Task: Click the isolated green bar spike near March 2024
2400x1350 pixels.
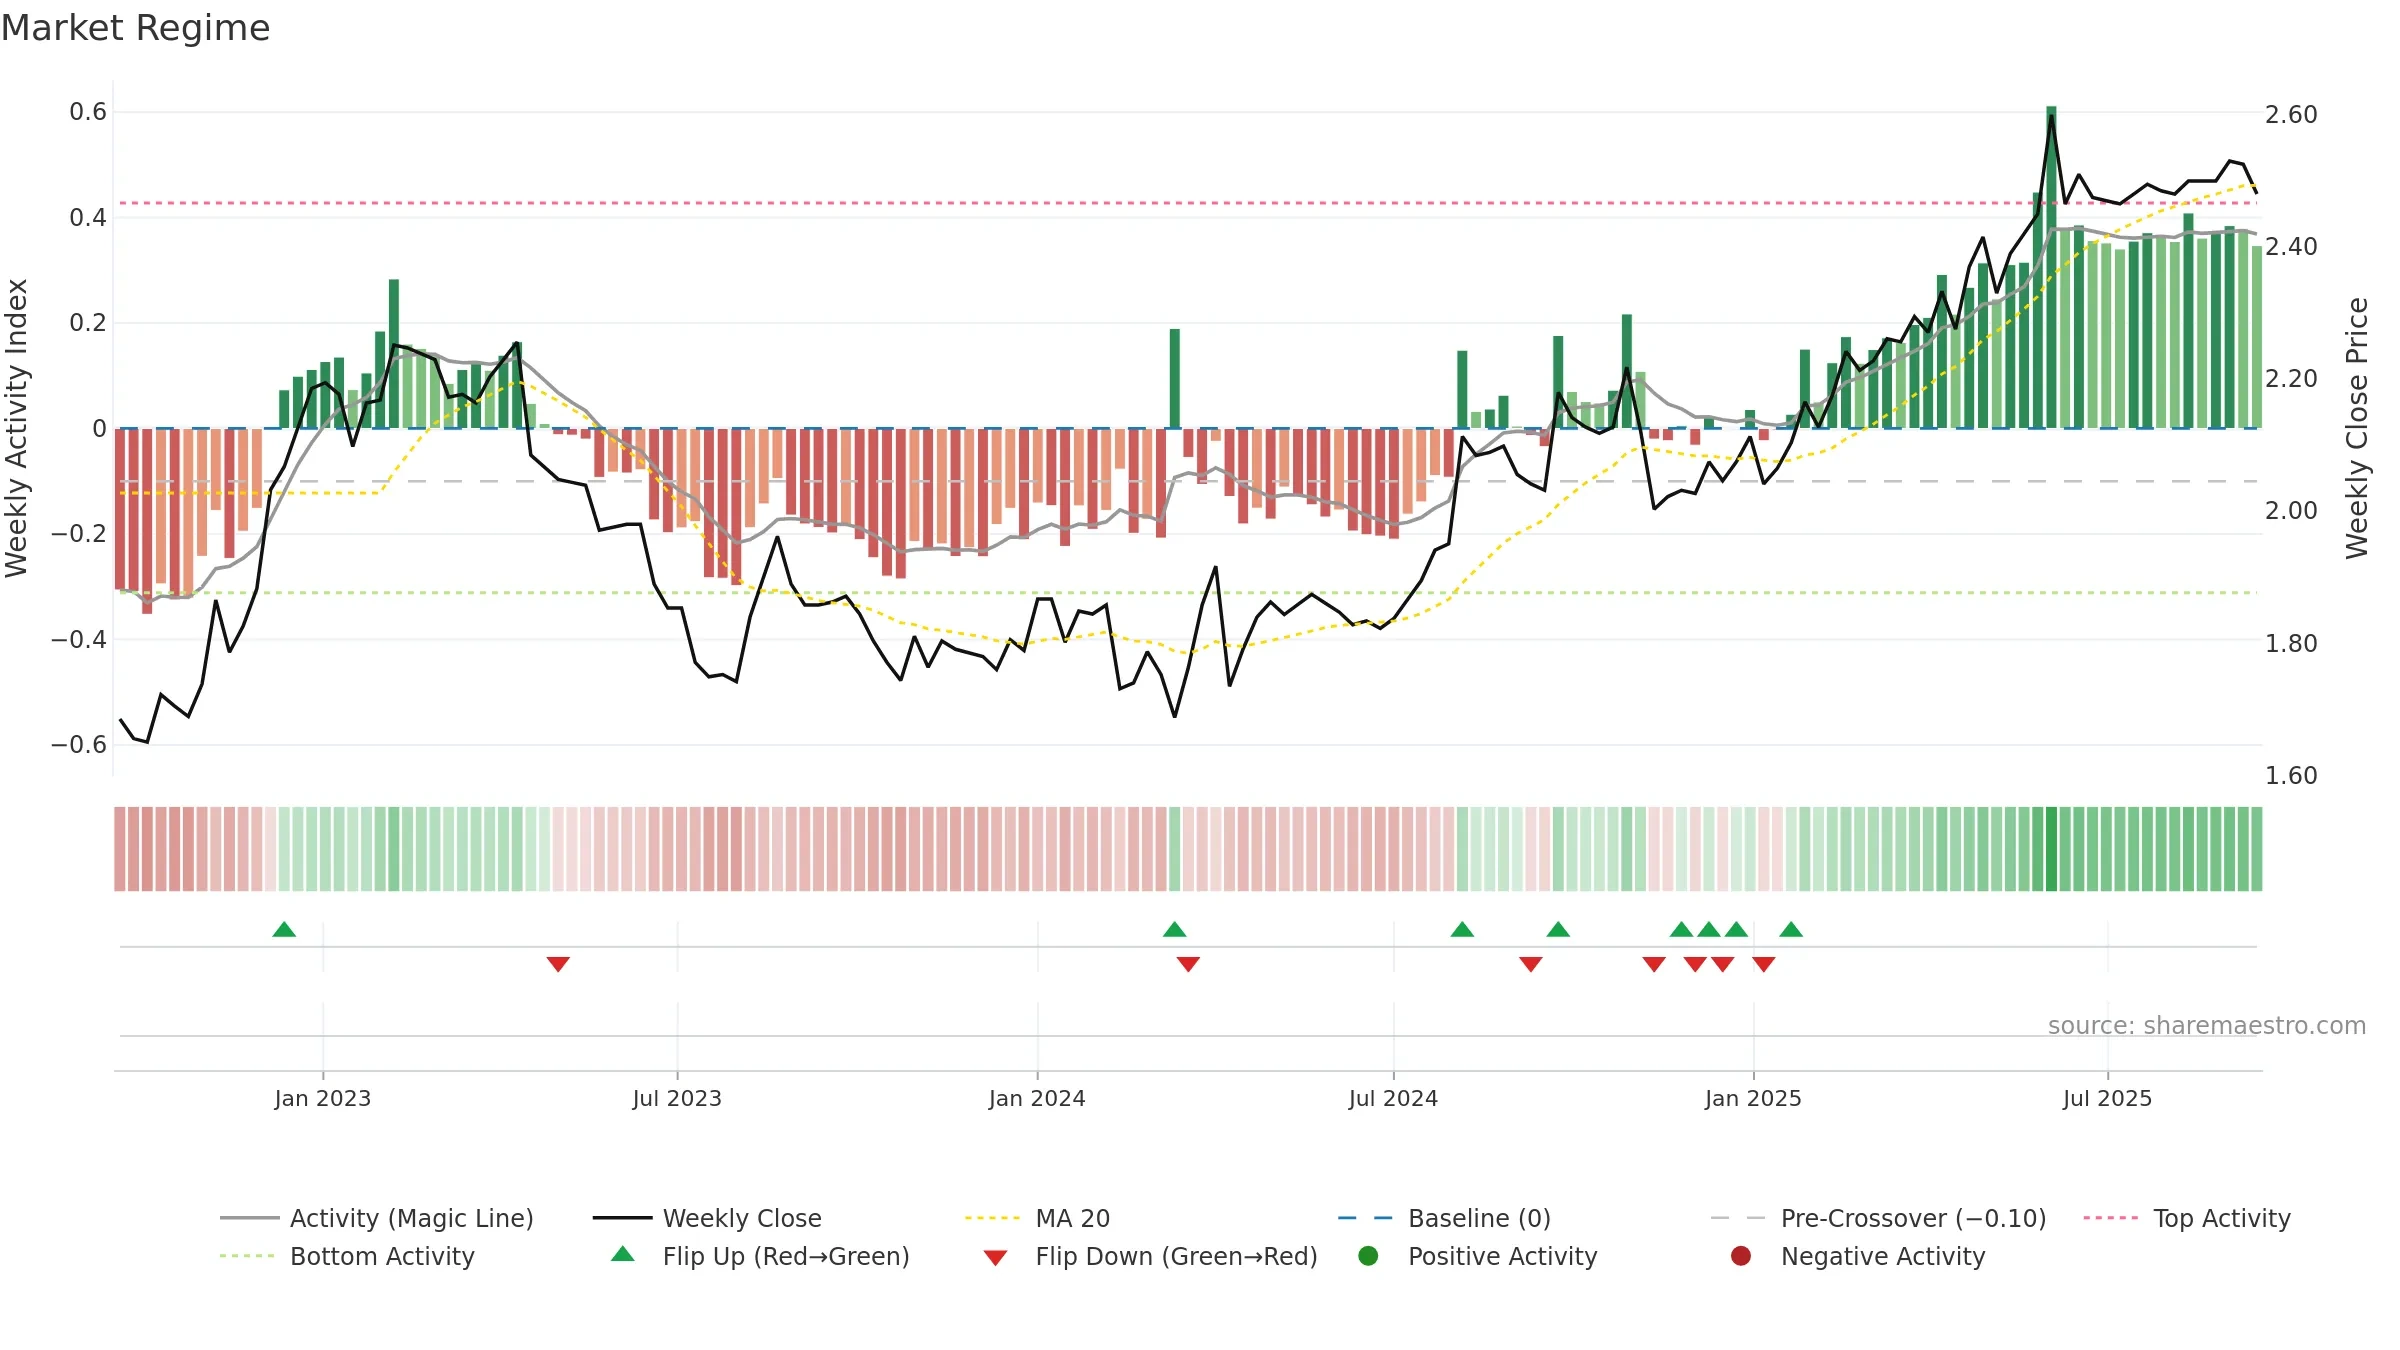Action: [1175, 378]
